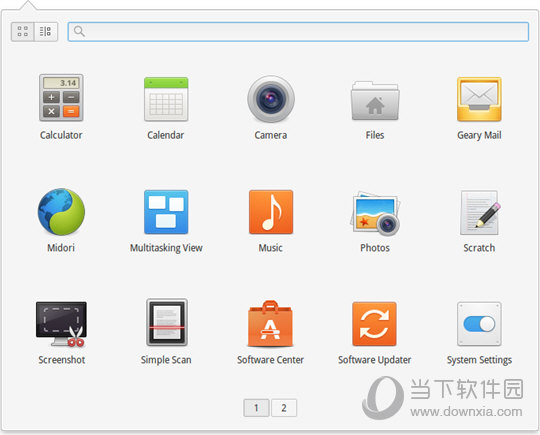The image size is (540, 435).
Task: Switch to grid view mode
Action: point(23,32)
